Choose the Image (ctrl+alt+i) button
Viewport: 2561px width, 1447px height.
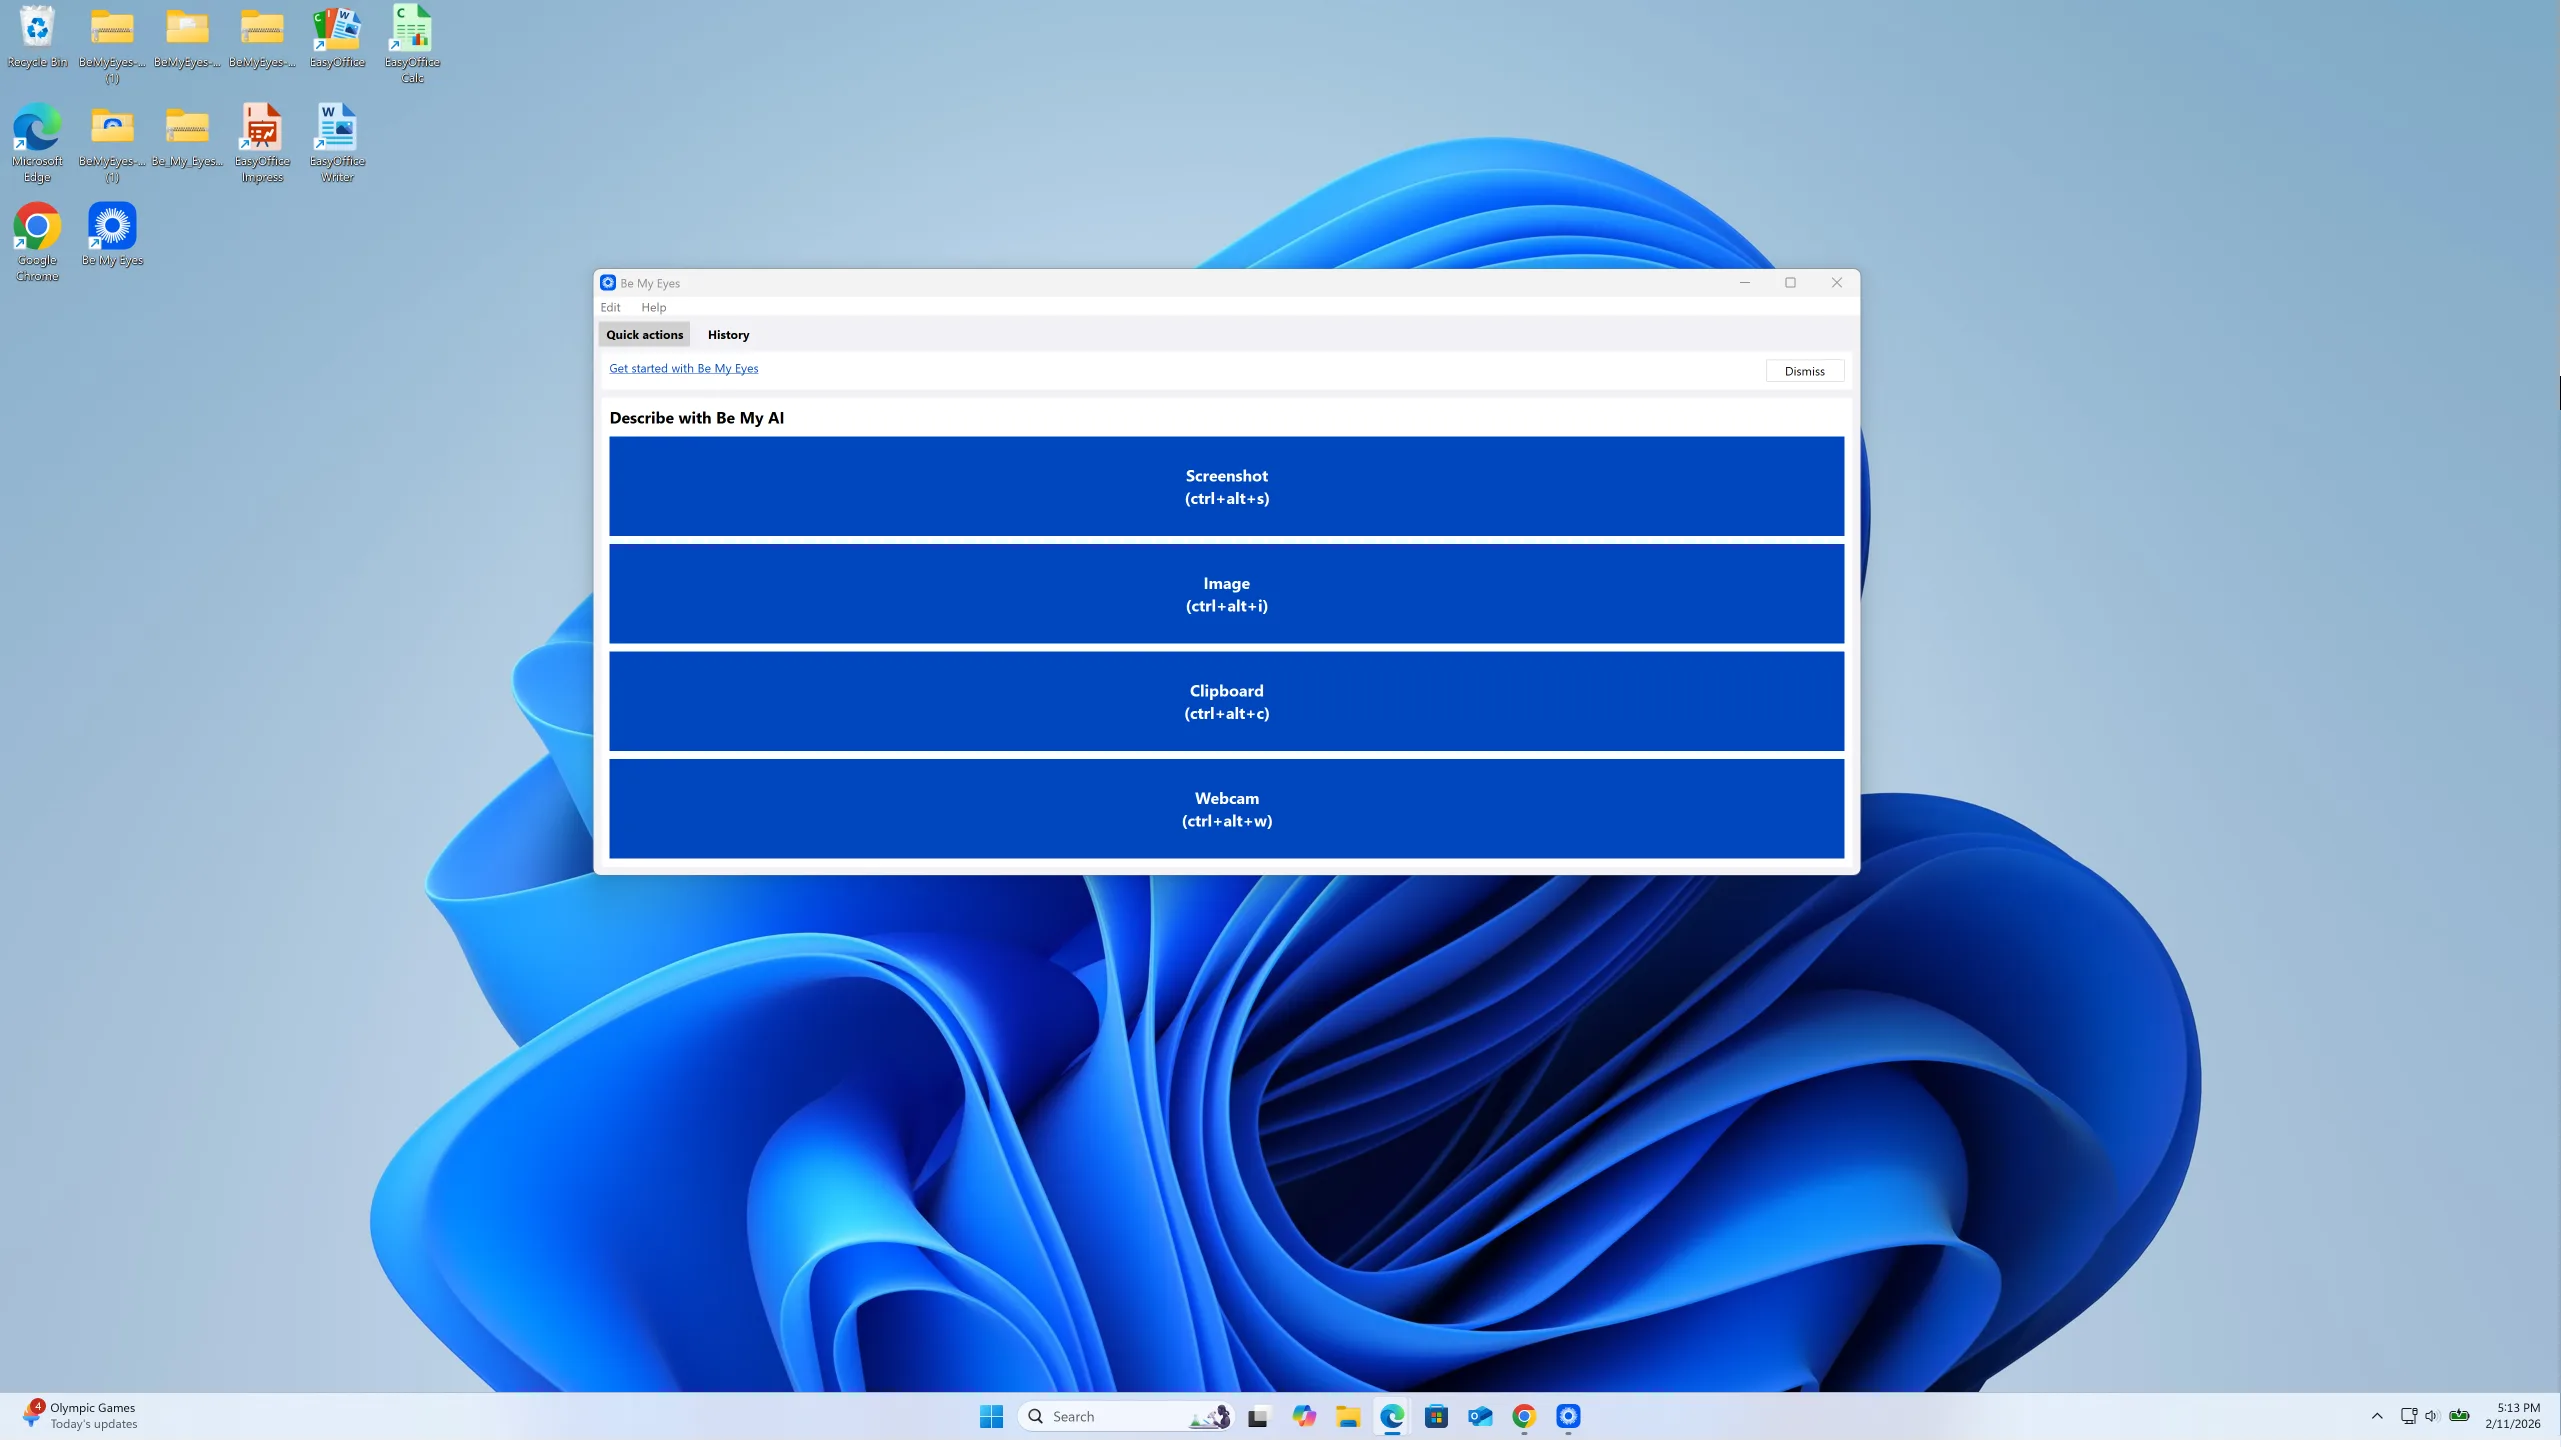point(1226,595)
